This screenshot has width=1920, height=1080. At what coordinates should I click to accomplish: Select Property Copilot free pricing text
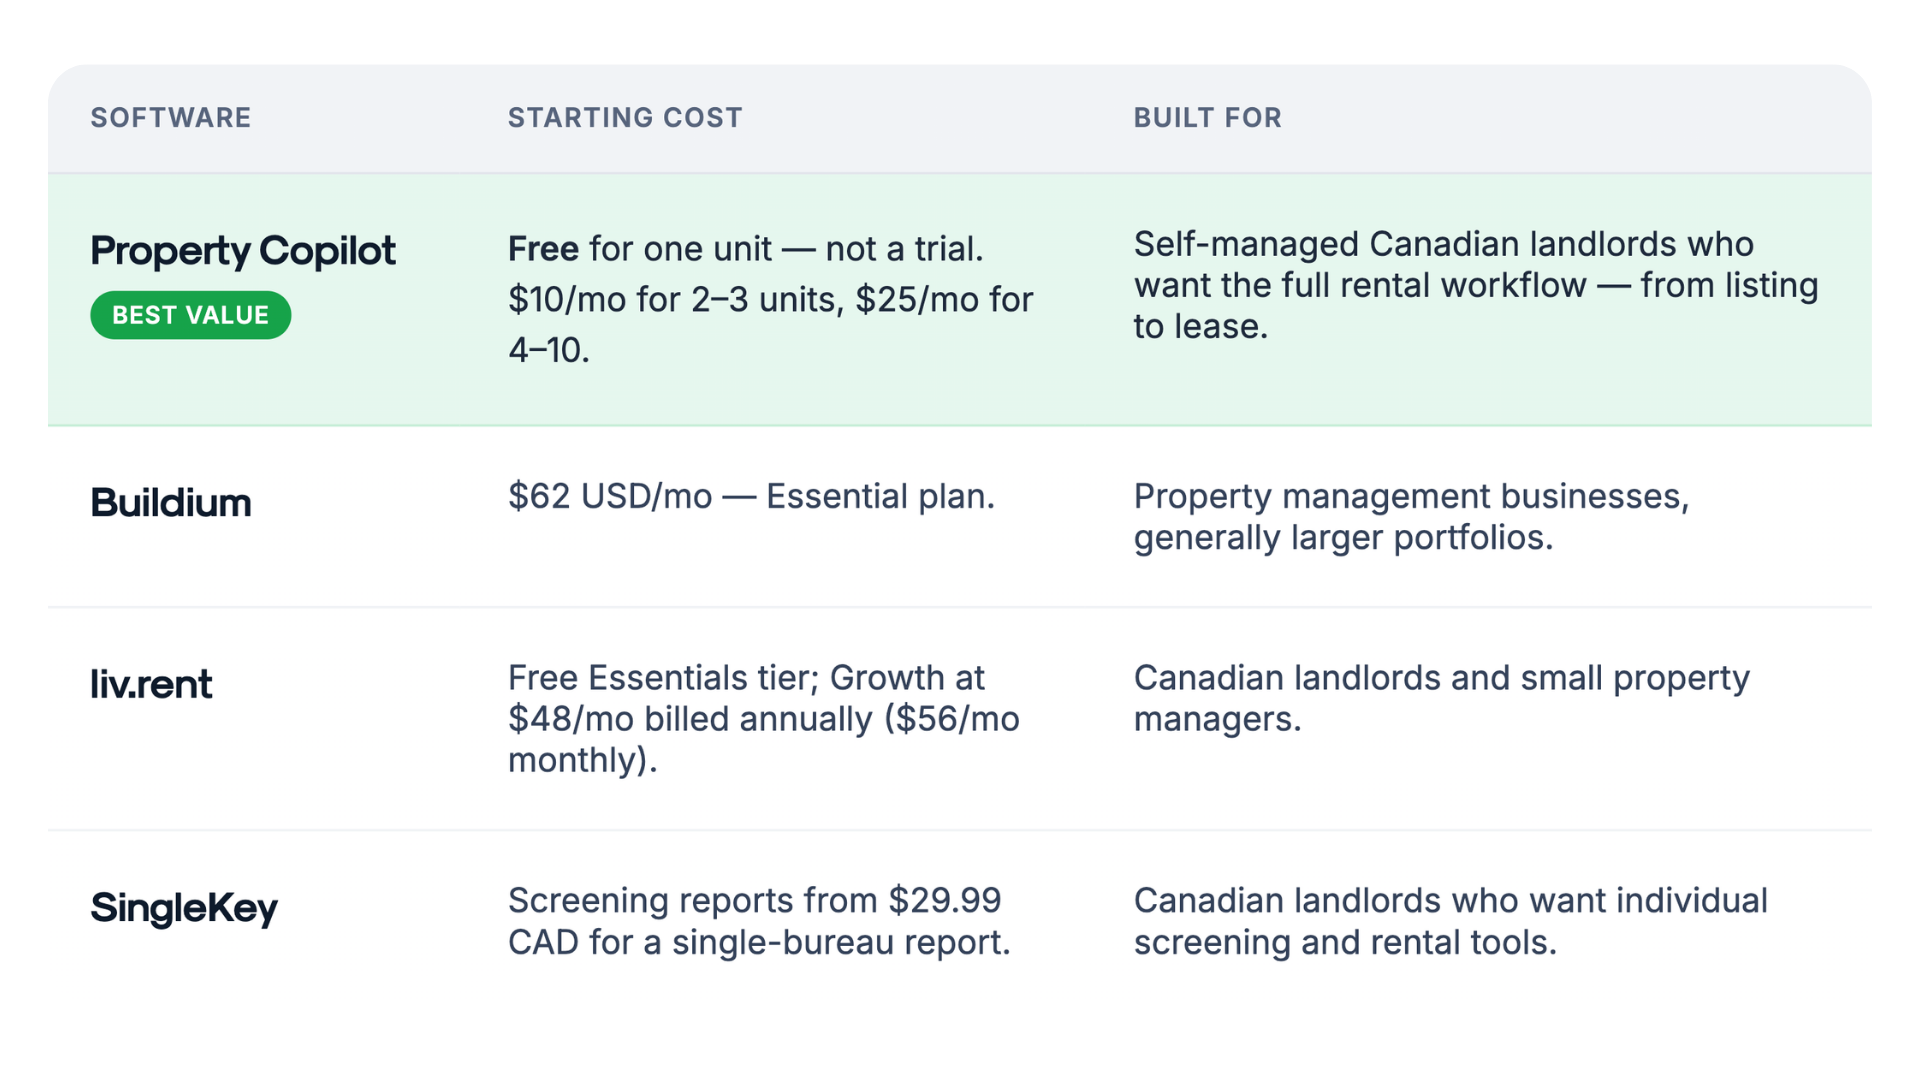771,299
